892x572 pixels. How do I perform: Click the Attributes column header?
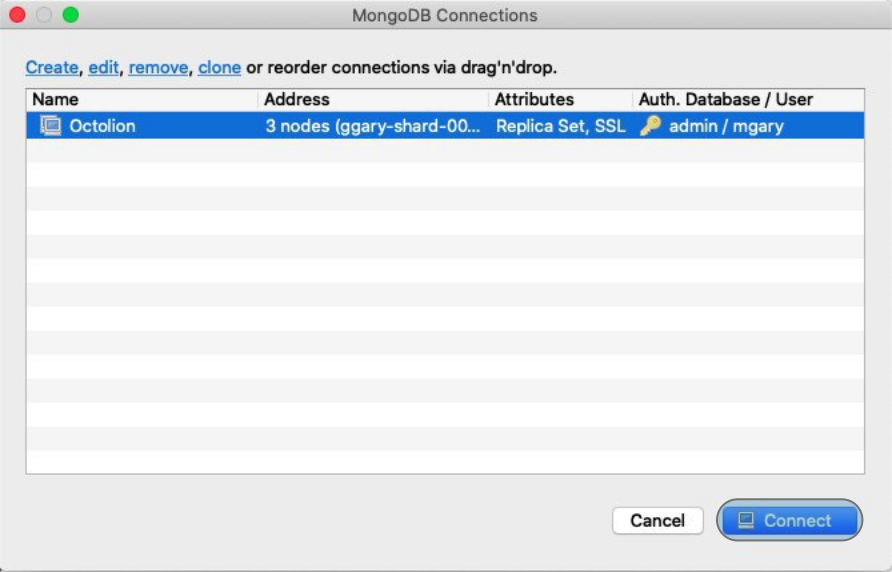point(561,100)
